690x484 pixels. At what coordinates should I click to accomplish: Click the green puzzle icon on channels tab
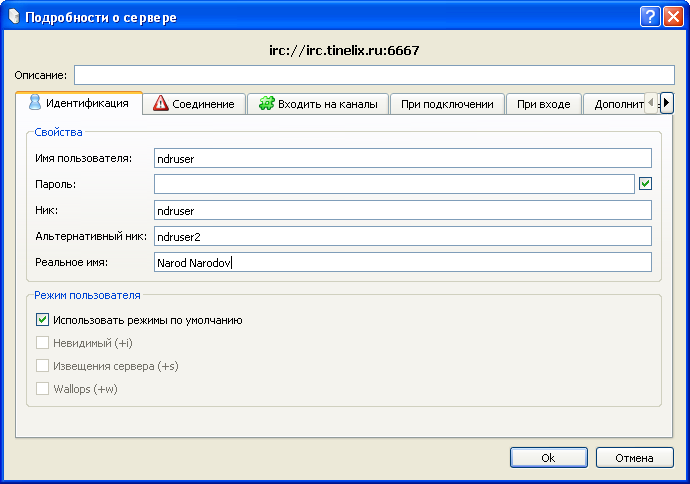point(266,104)
